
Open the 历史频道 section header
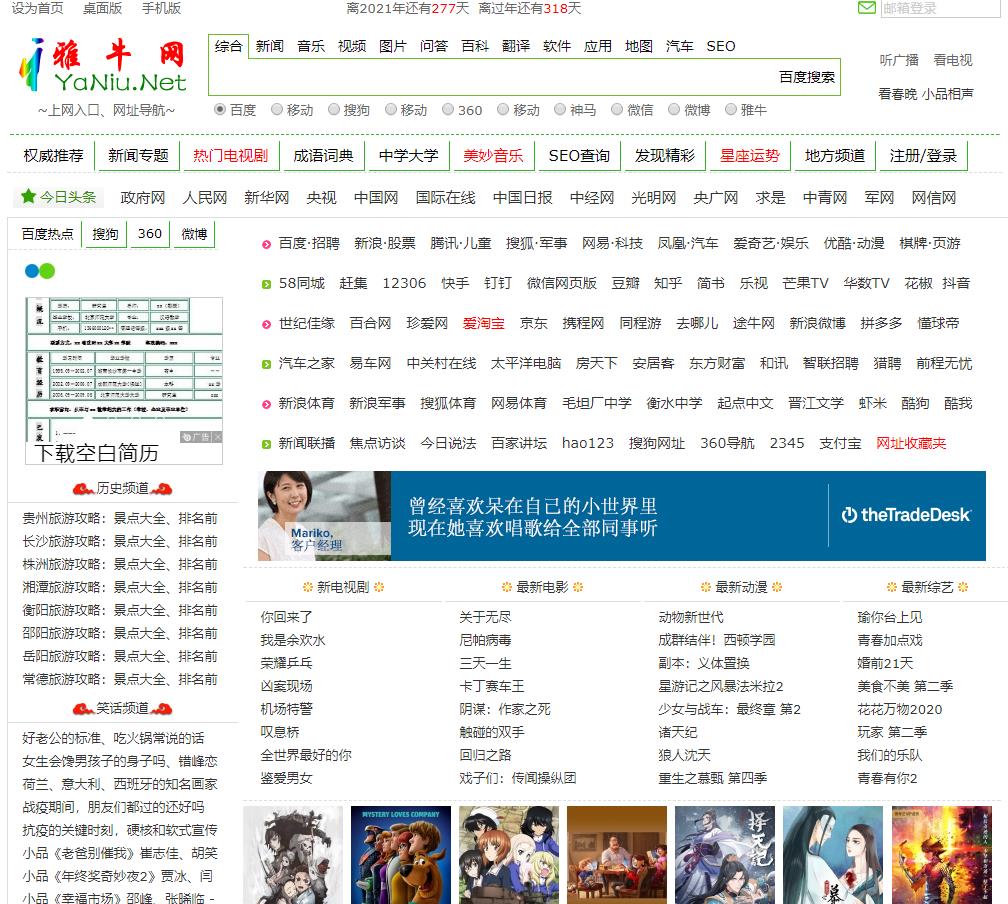[x=122, y=489]
